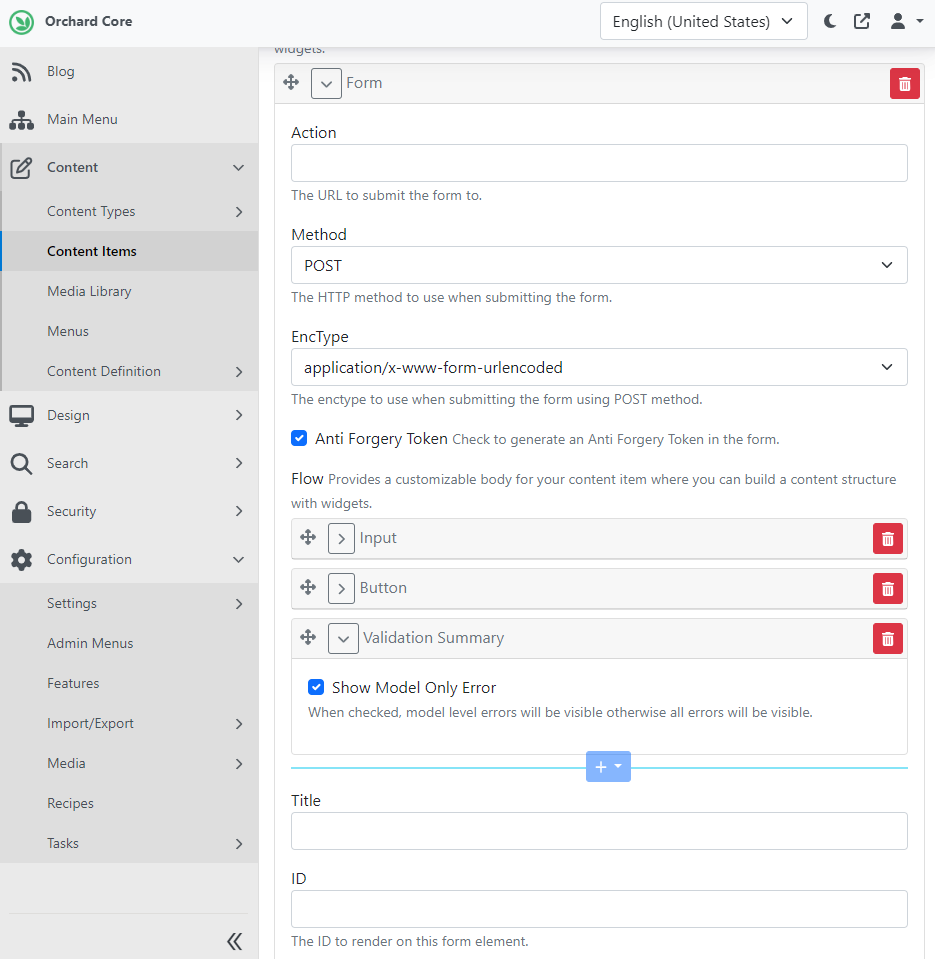Click the Main Menu sitemap icon
935x959 pixels.
21,120
